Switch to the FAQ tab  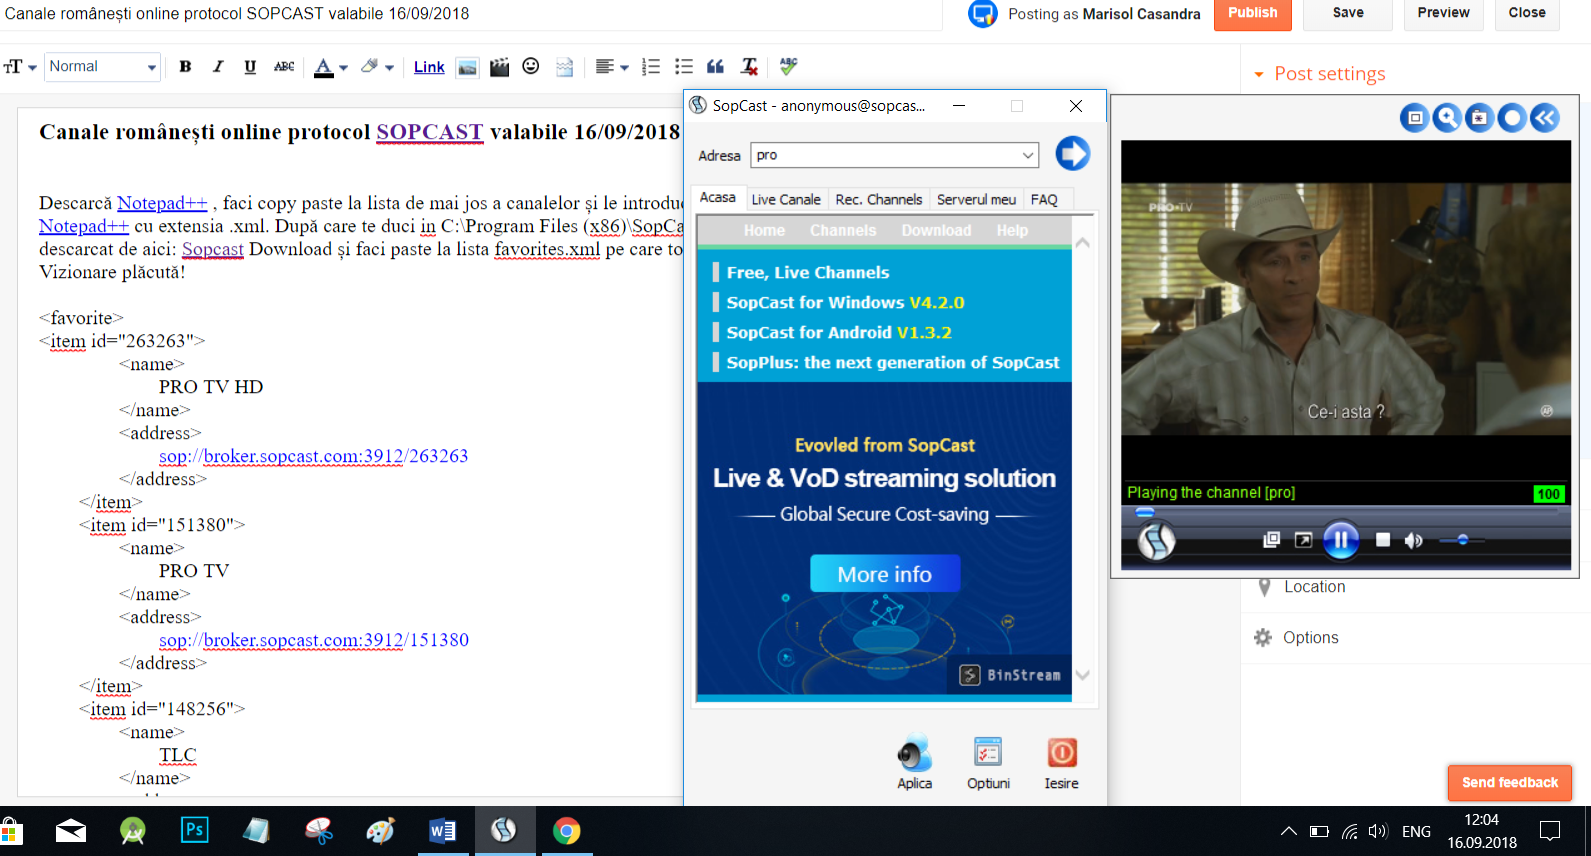(x=1044, y=200)
